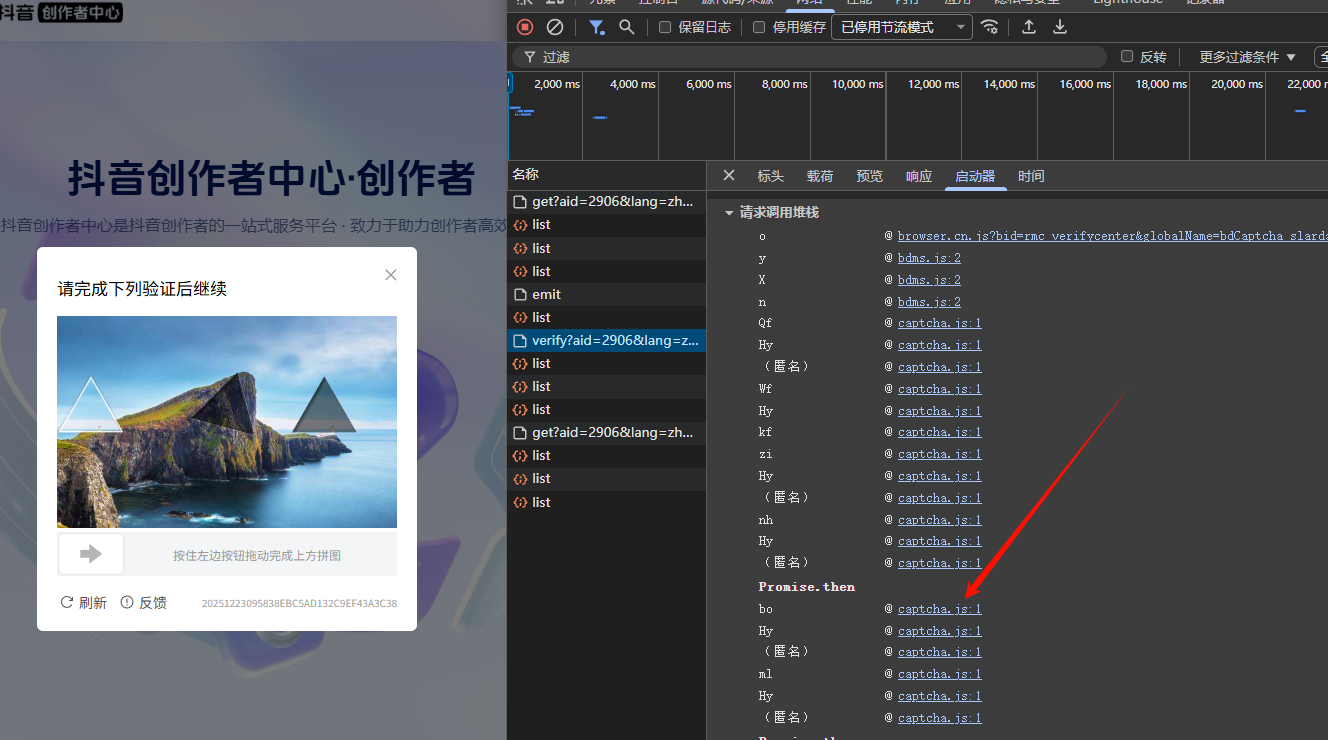
Task: Select the emit request row
Action: [x=606, y=294]
